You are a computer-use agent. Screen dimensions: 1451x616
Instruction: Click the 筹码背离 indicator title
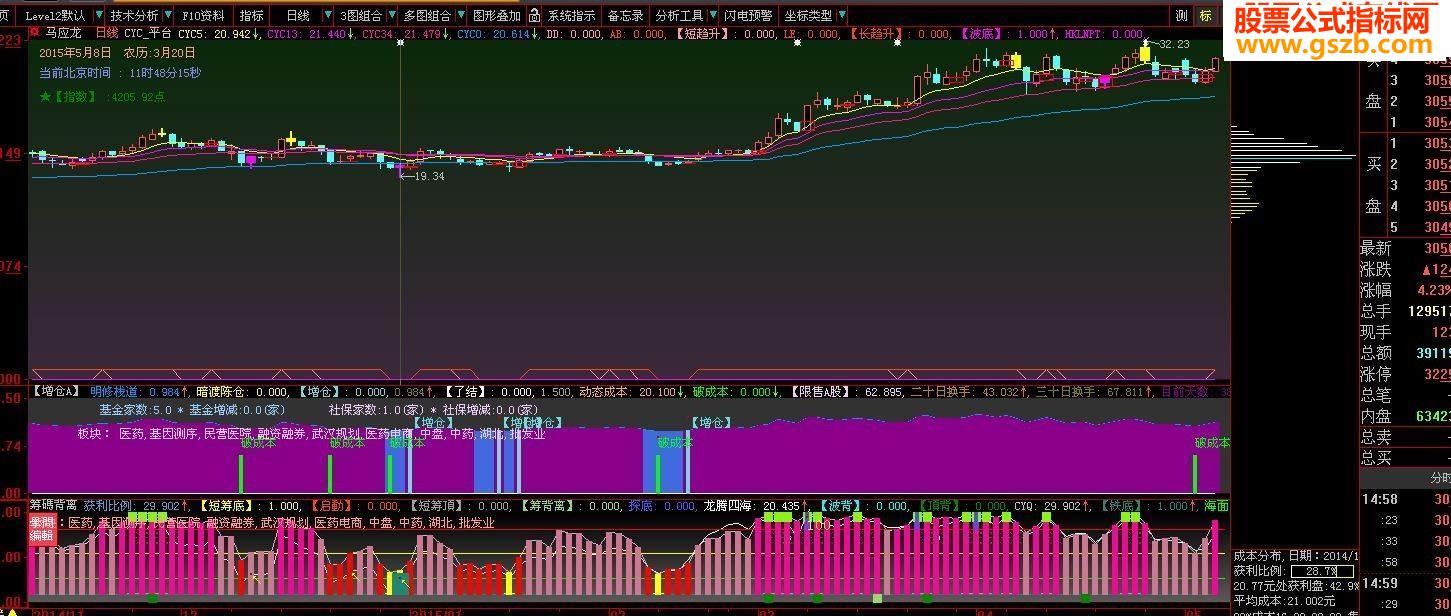pyautogui.click(x=54, y=506)
